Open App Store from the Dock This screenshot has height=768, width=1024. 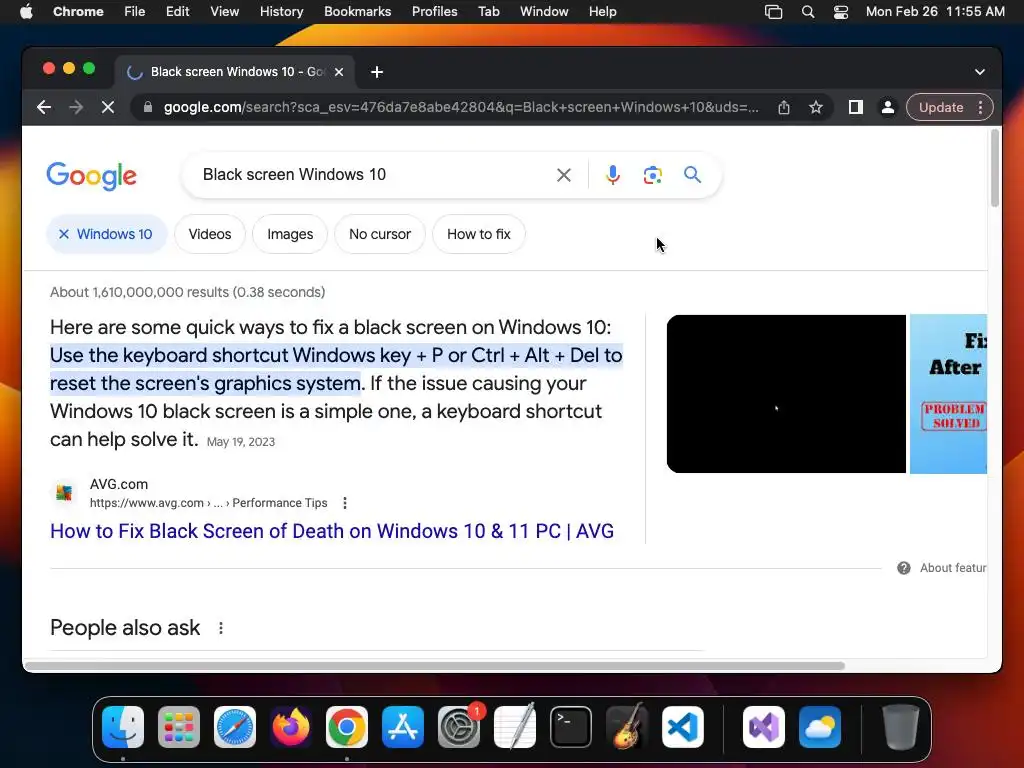(x=403, y=727)
